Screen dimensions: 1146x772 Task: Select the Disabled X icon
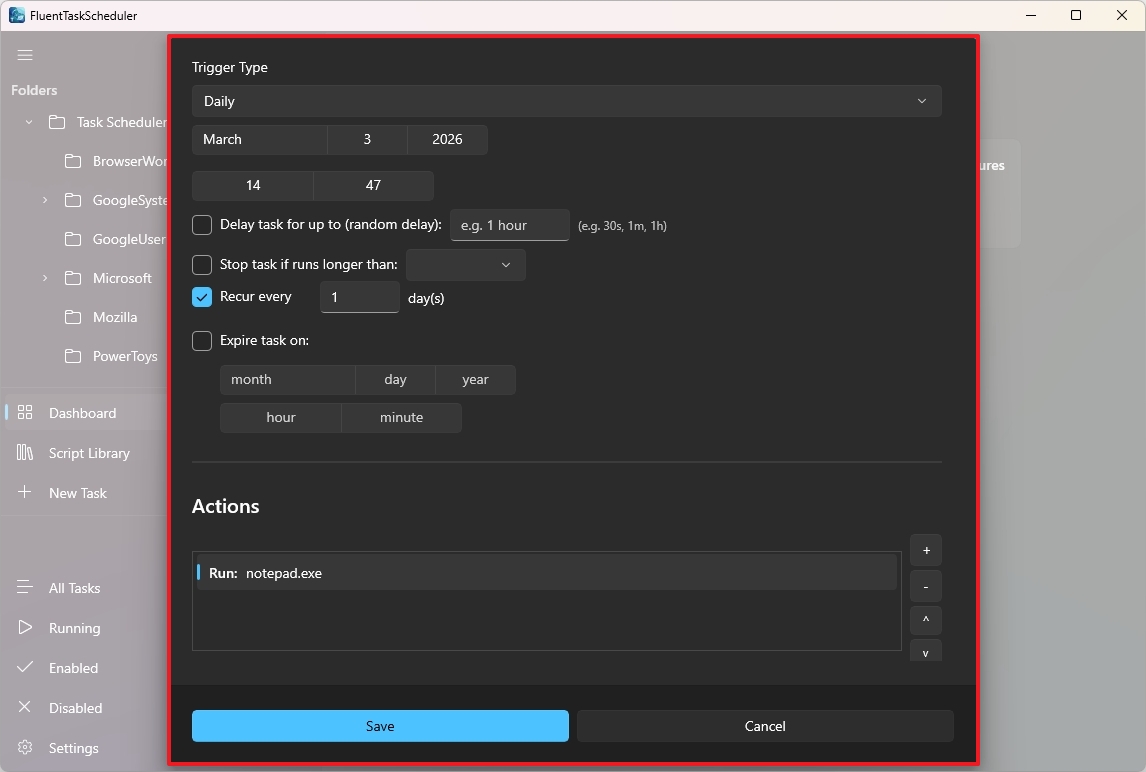pos(25,708)
